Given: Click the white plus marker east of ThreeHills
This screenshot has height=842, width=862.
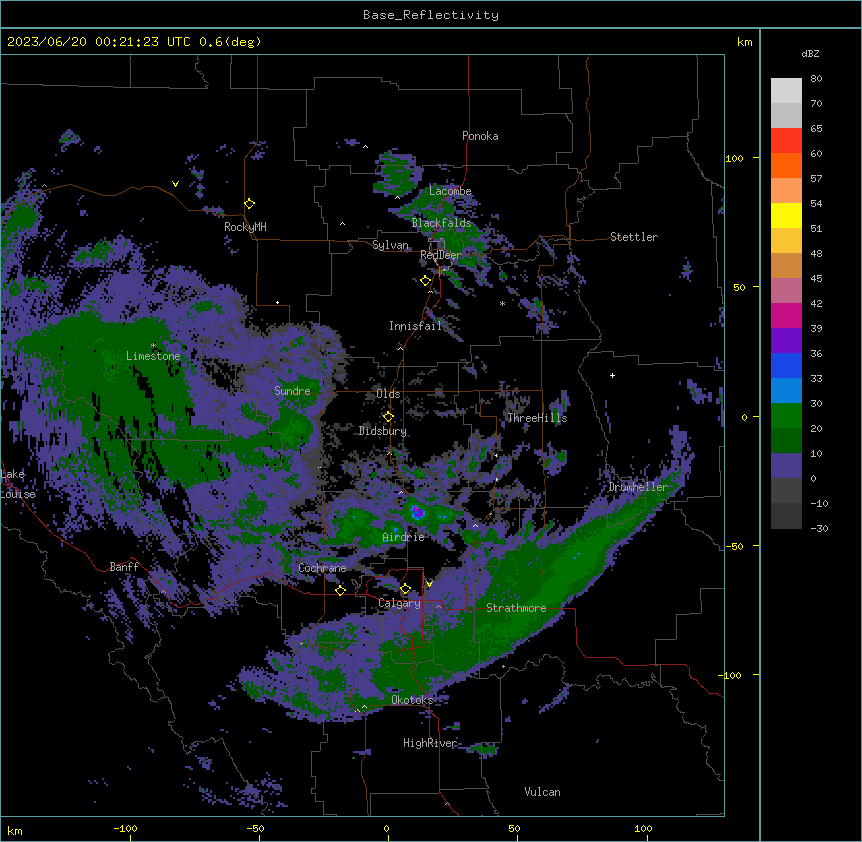Looking at the screenshot, I should coord(612,375).
